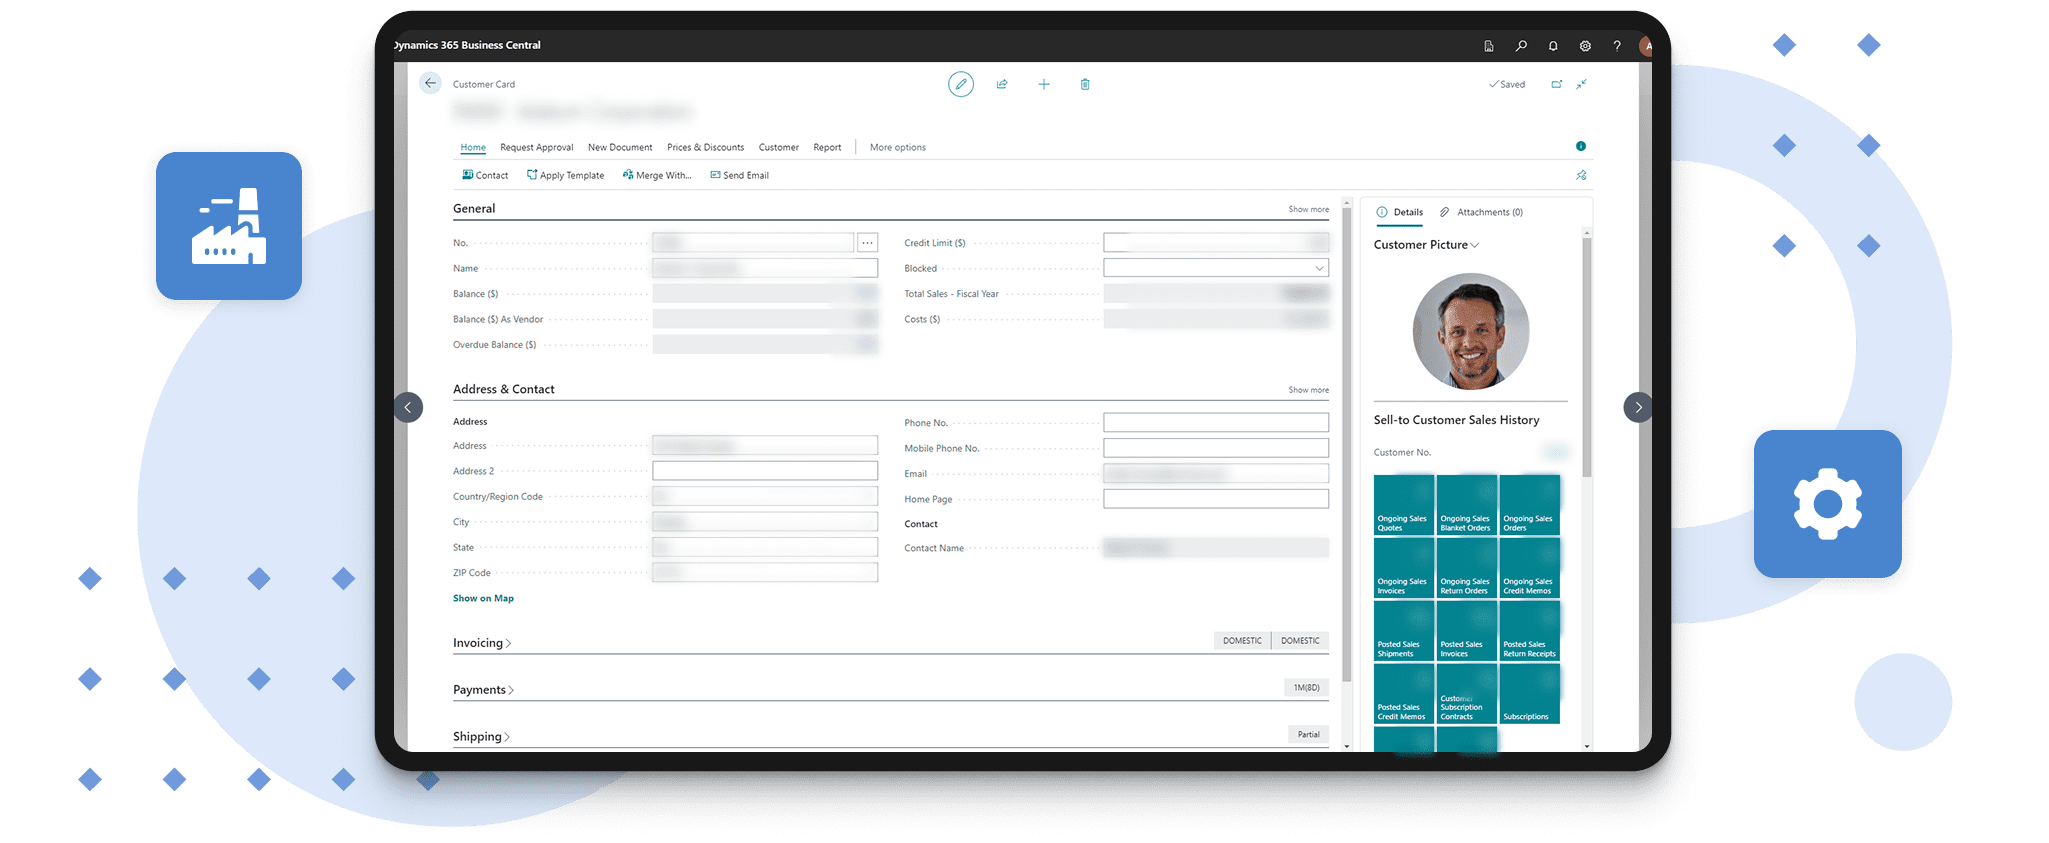The image size is (2049, 843).
Task: Click the plus icon to add new
Action: [x=1043, y=85]
